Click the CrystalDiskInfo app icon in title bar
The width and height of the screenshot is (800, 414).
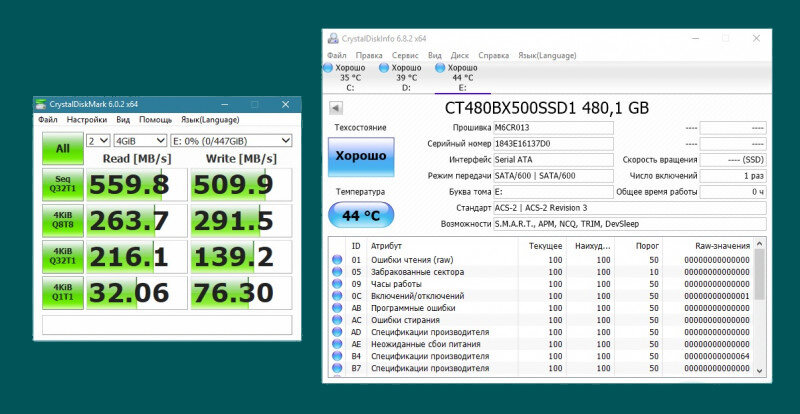tap(333, 38)
